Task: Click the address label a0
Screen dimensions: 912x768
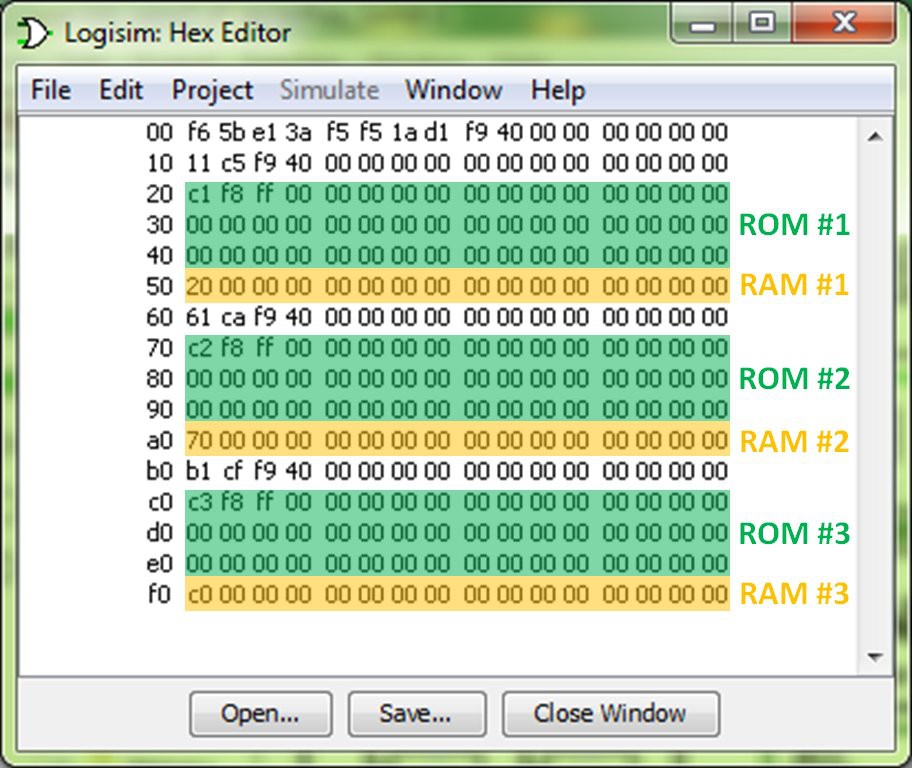Action: pos(159,440)
